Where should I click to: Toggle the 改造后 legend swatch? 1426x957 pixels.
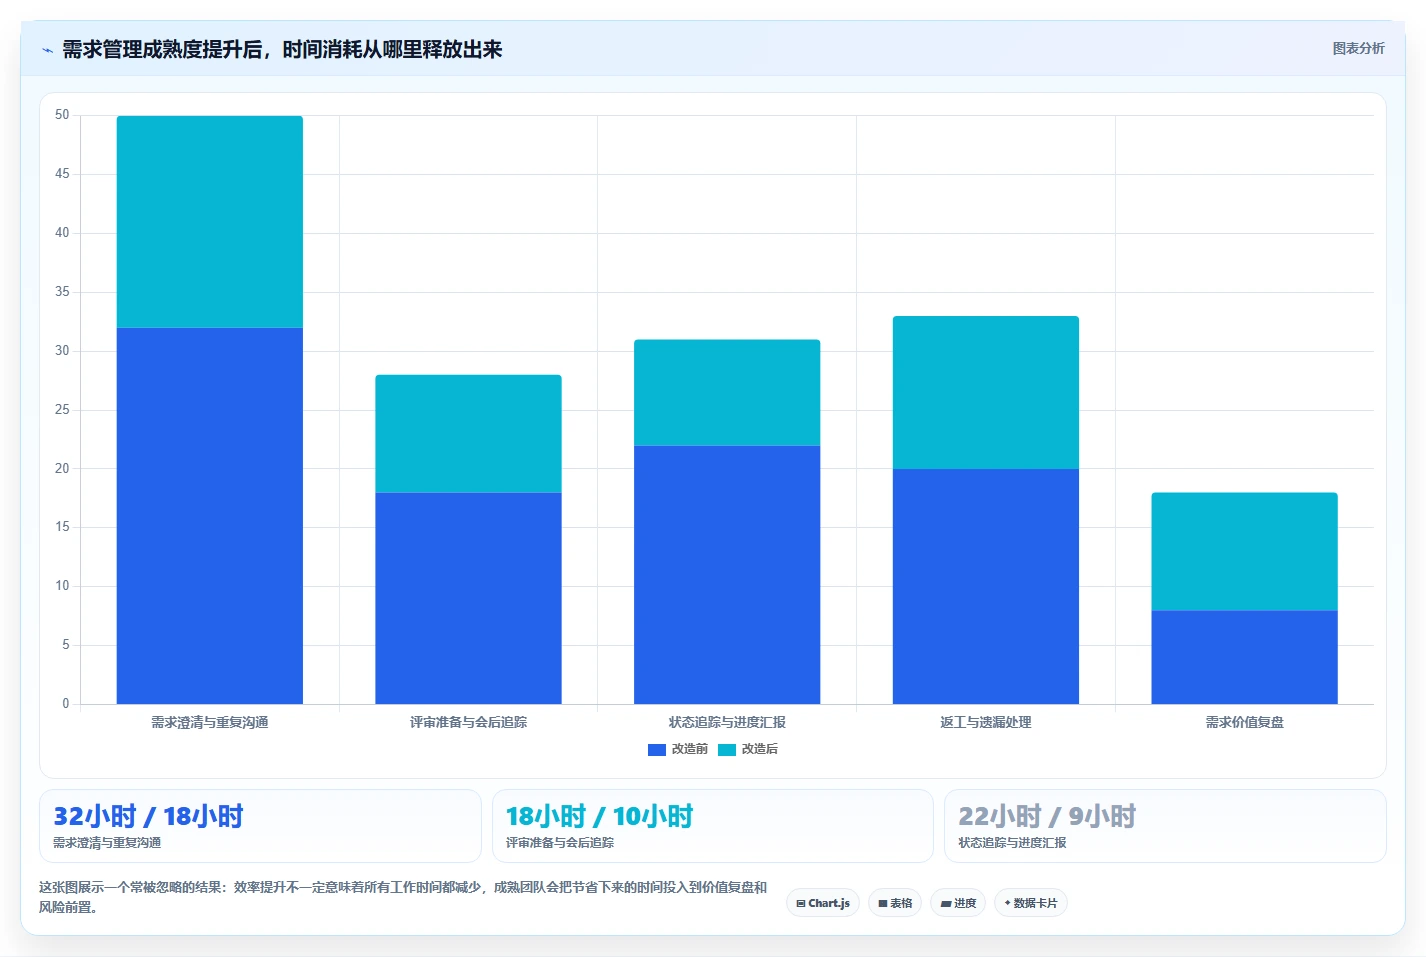[727, 749]
